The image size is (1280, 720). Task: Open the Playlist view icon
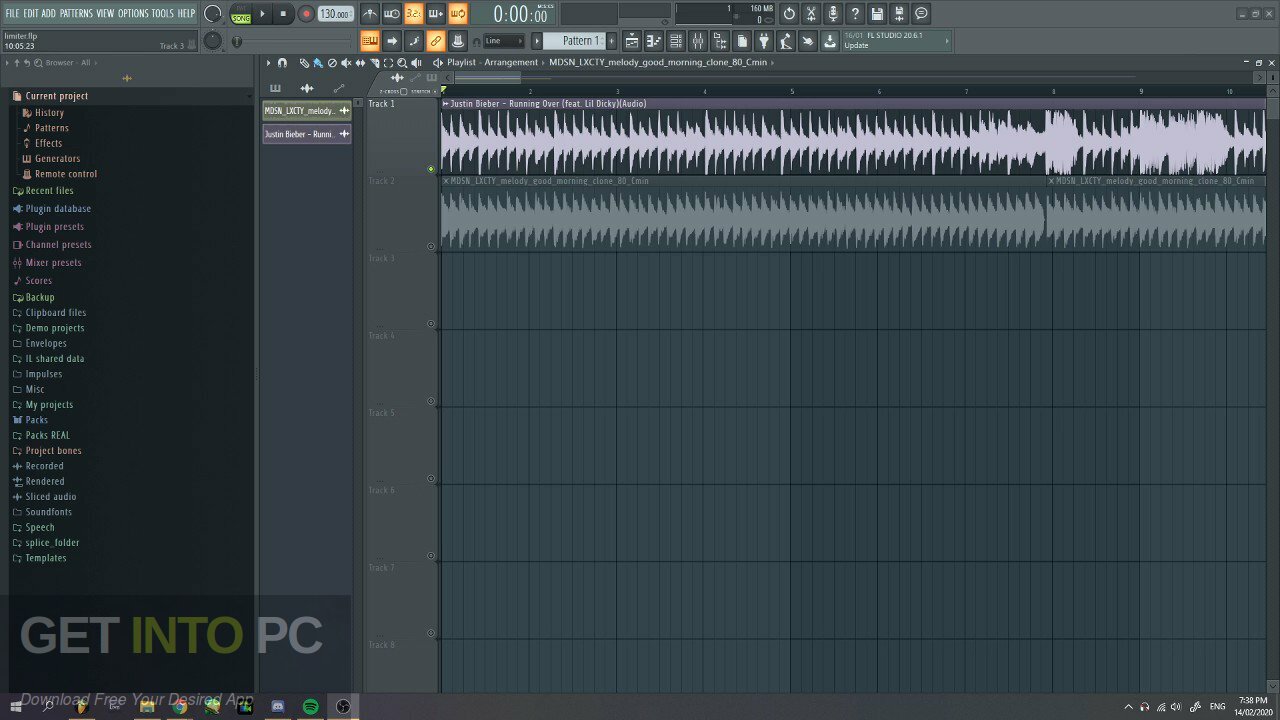[x=632, y=41]
